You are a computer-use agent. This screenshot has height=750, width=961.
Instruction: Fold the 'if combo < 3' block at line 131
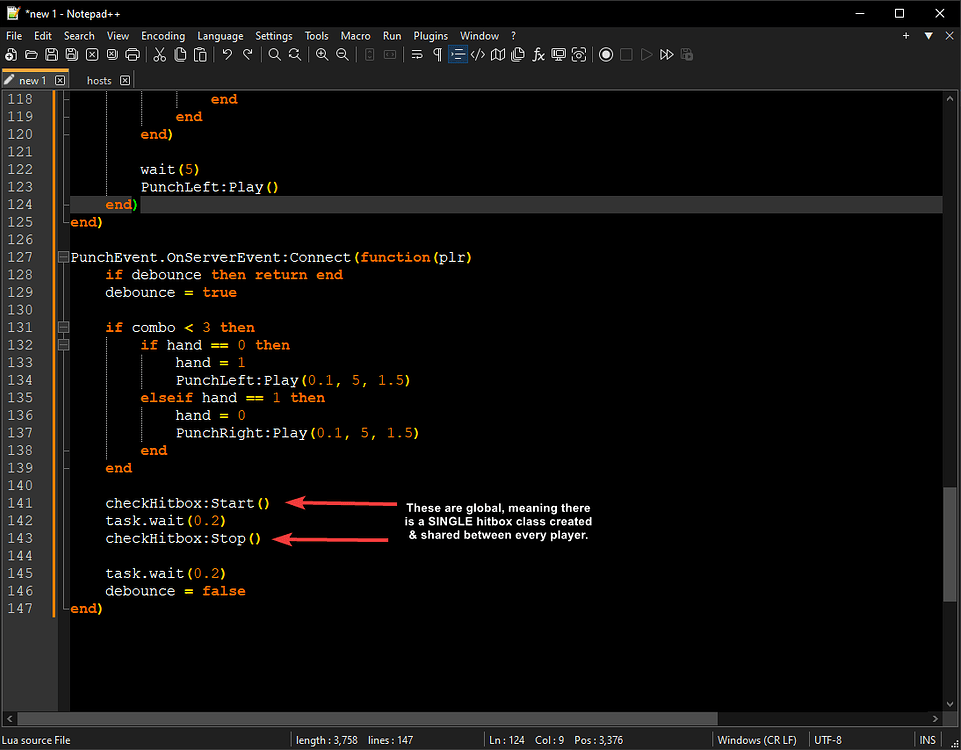click(62, 327)
